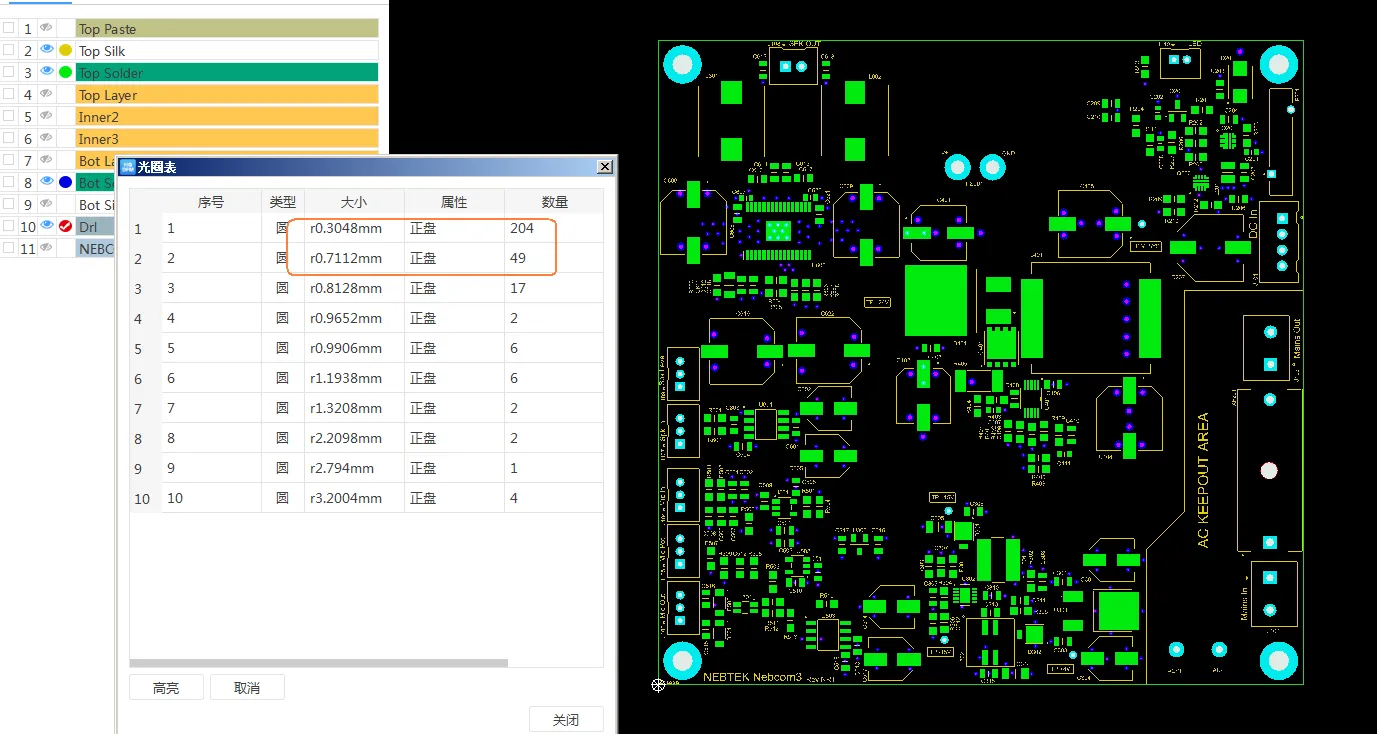Show the Top Layer via eye icon

point(46,94)
